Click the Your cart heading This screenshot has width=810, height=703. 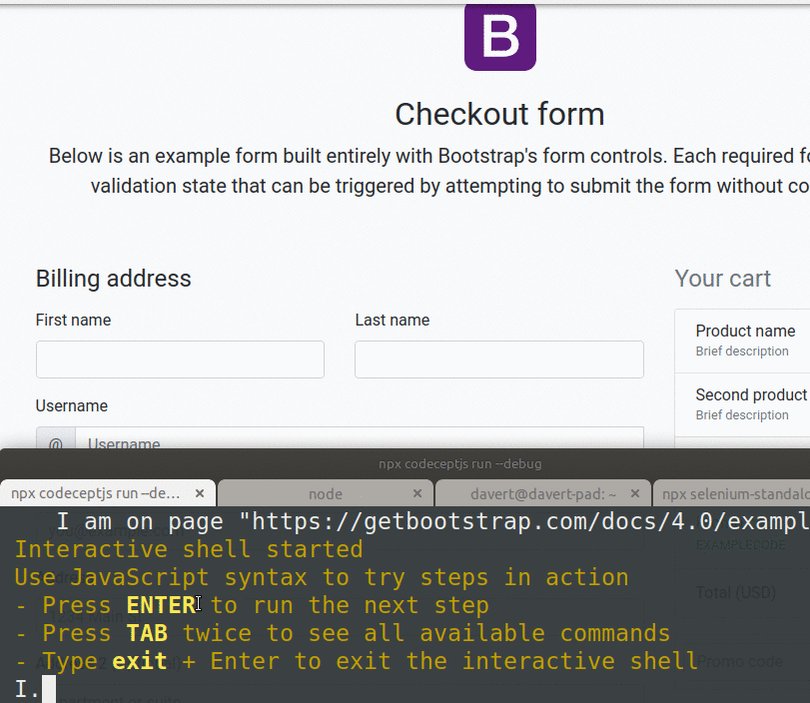(x=723, y=278)
